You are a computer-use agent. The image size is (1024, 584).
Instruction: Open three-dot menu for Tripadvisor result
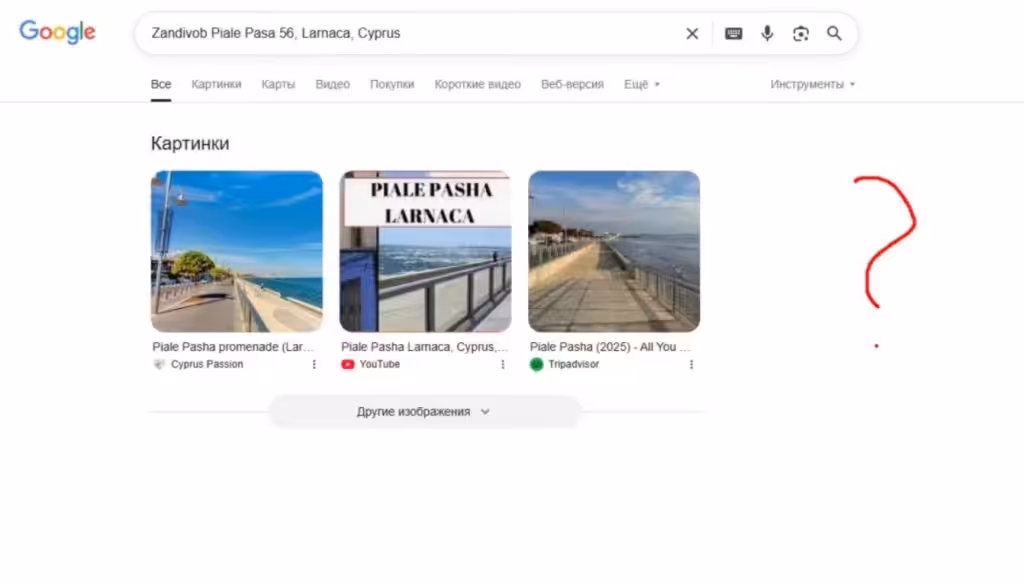(x=692, y=365)
